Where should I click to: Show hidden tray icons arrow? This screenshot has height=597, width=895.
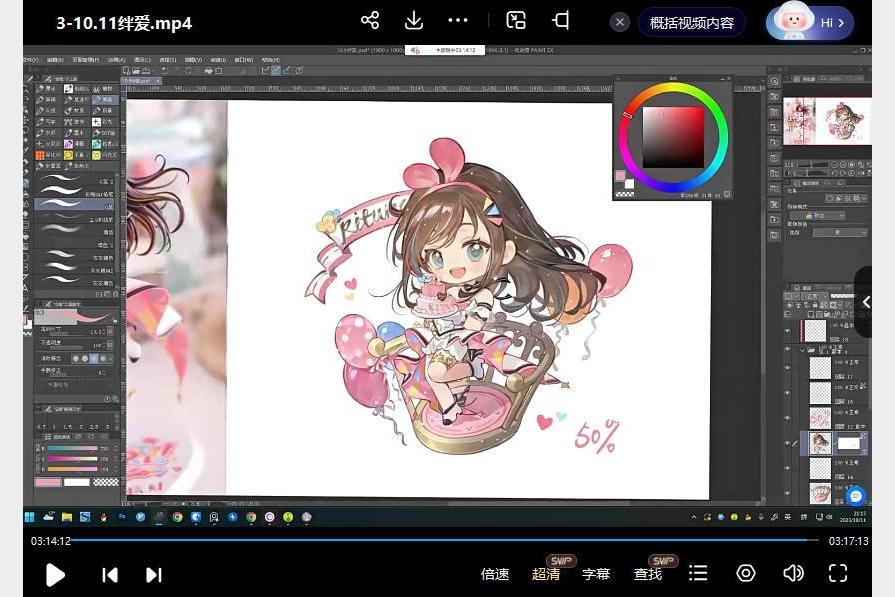pos(694,517)
